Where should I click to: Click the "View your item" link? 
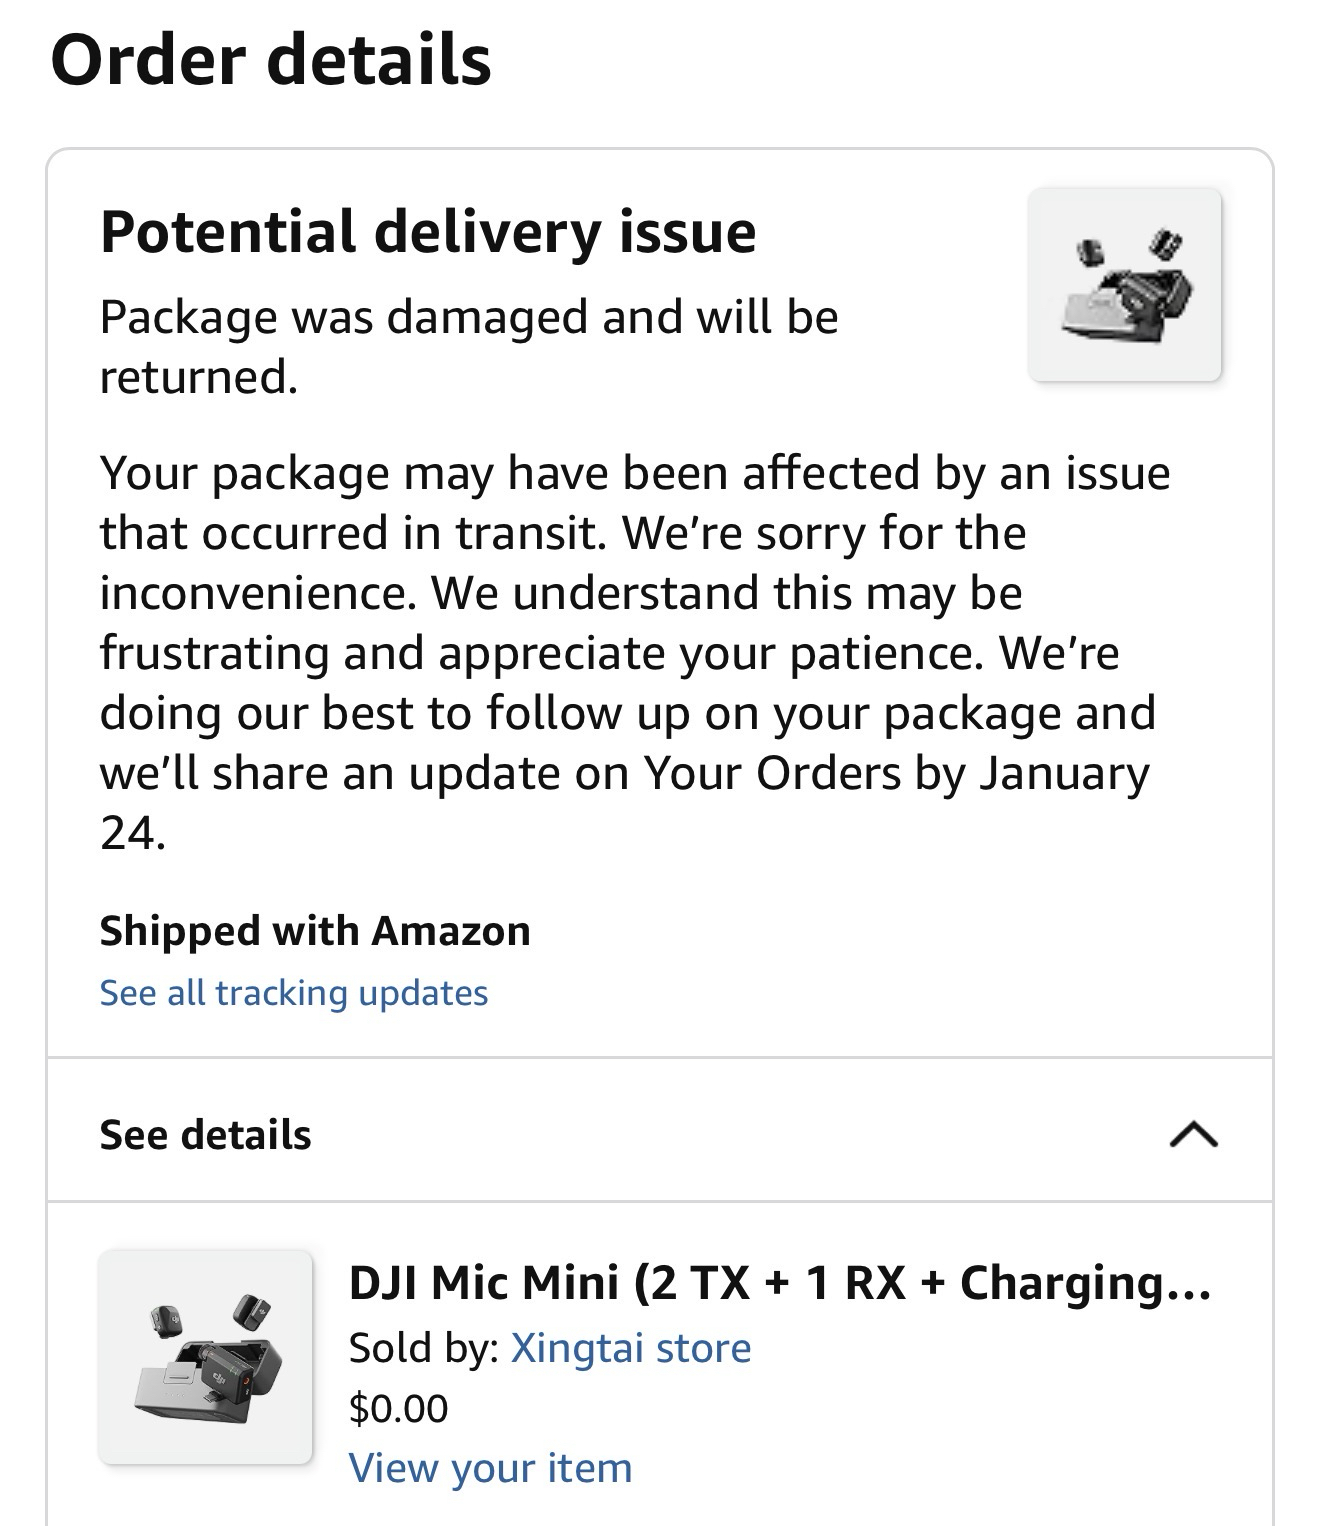(490, 1468)
